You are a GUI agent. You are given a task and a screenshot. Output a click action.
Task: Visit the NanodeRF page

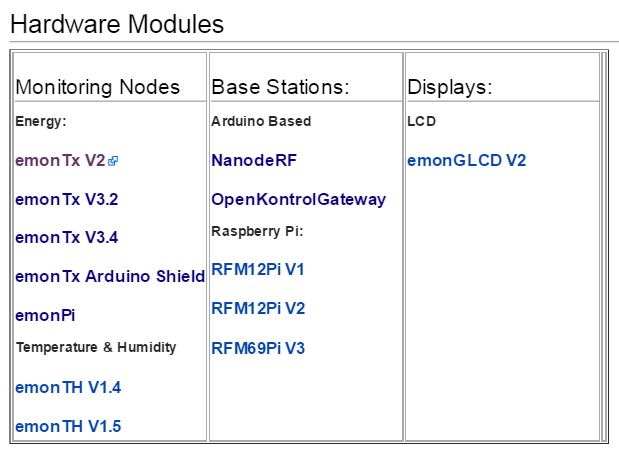254,161
